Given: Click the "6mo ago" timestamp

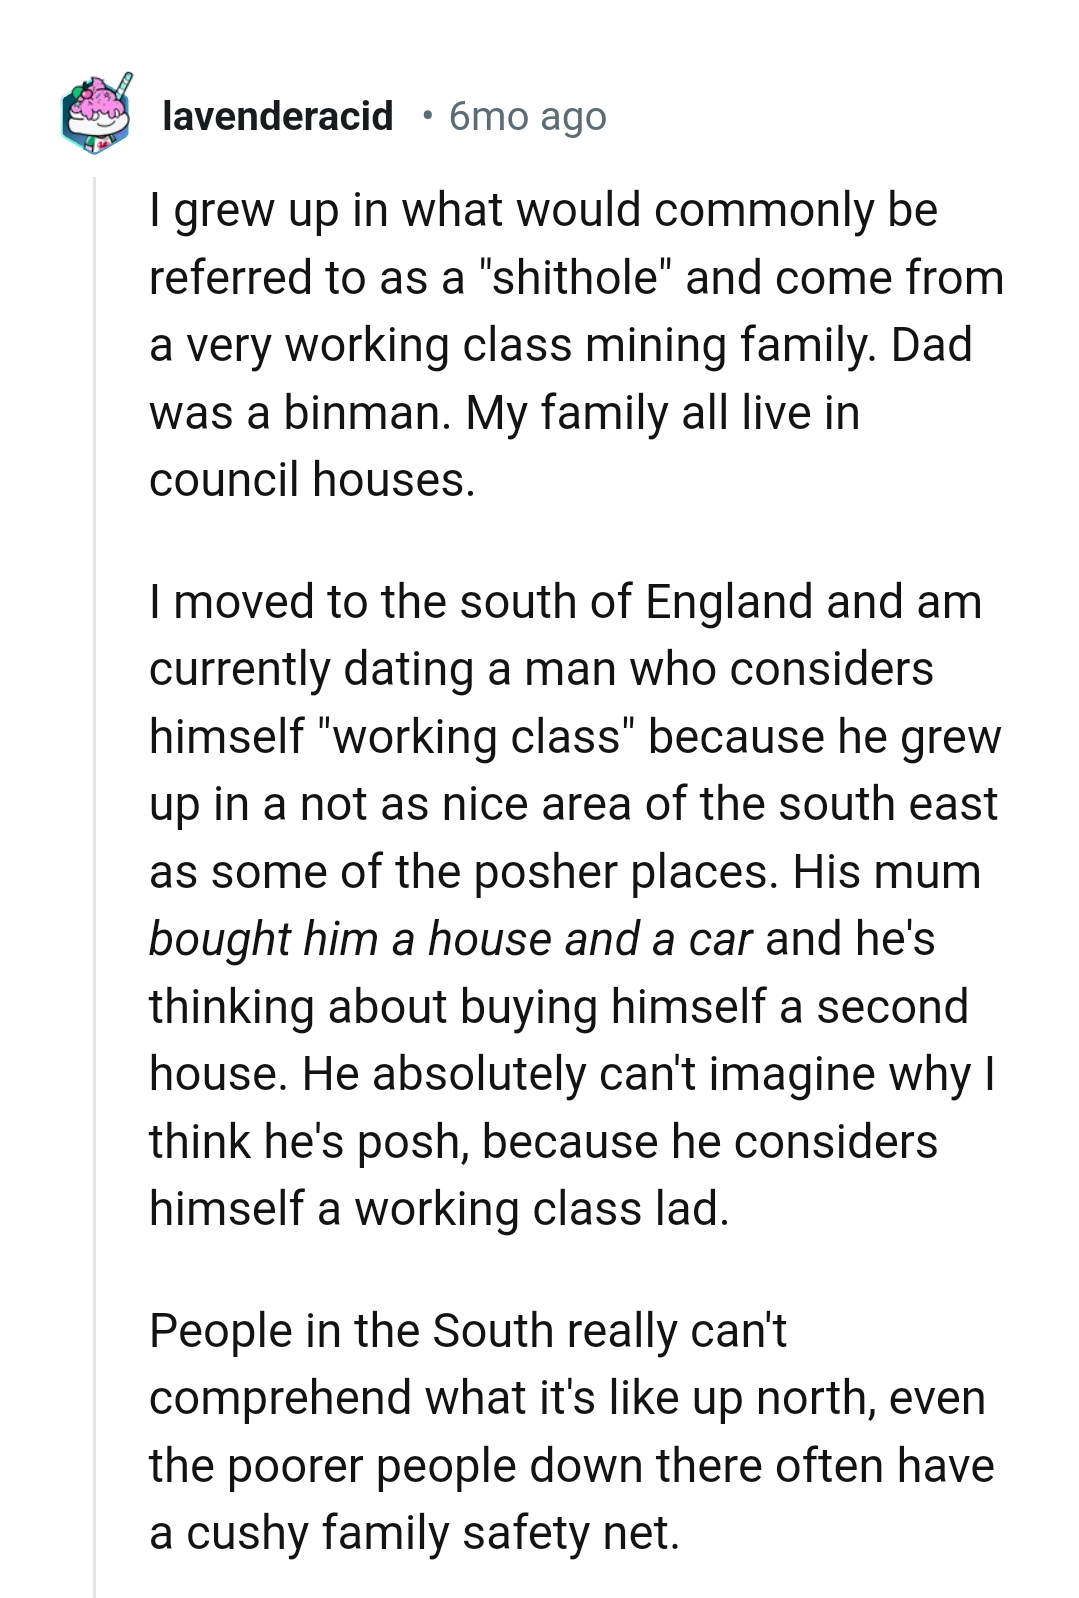Looking at the screenshot, I should coord(527,117).
